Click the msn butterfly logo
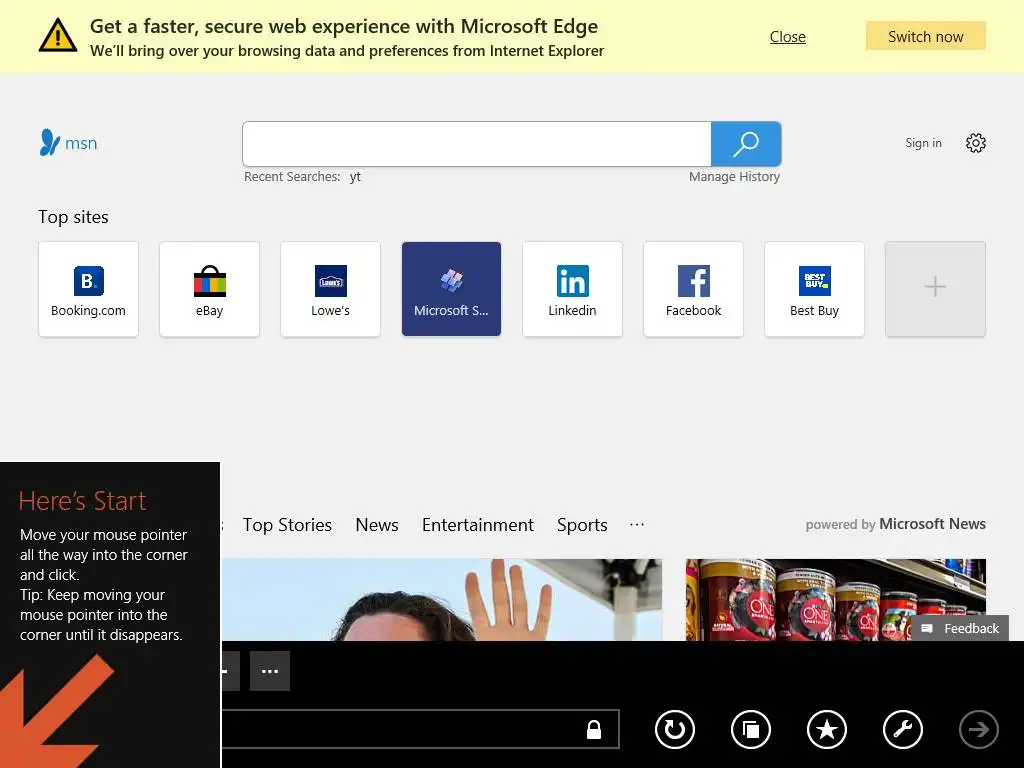This screenshot has height=768, width=1024. pyautogui.click(x=68, y=142)
